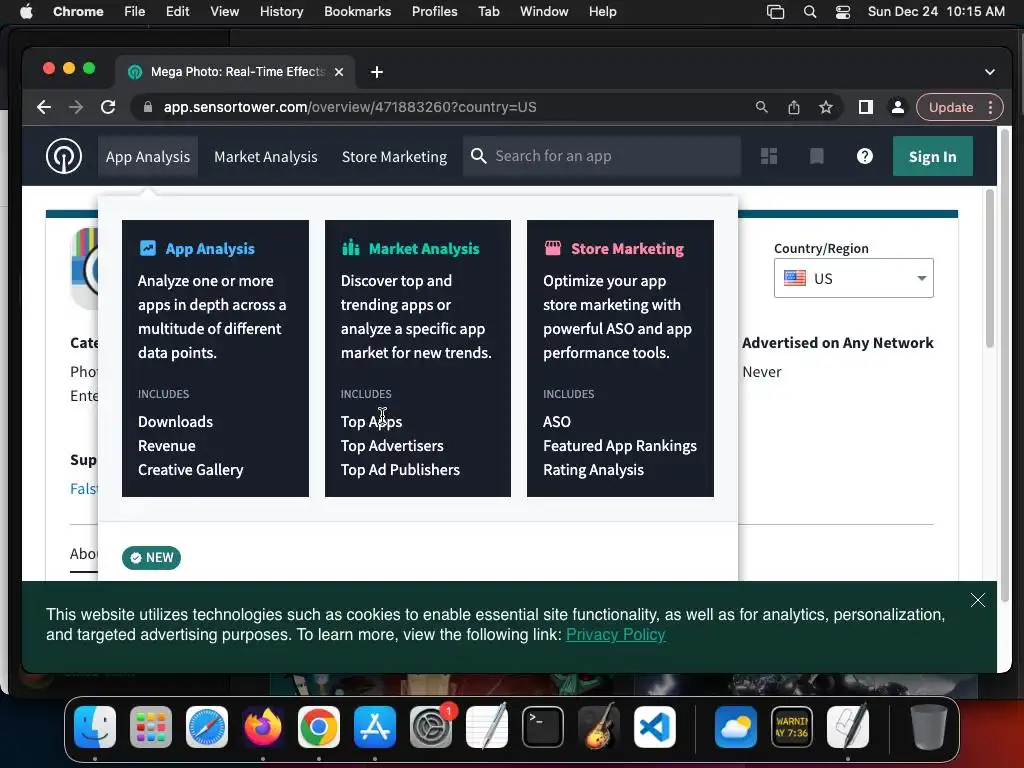
Task: Reload the page with refresh icon
Action: pyautogui.click(x=108, y=107)
